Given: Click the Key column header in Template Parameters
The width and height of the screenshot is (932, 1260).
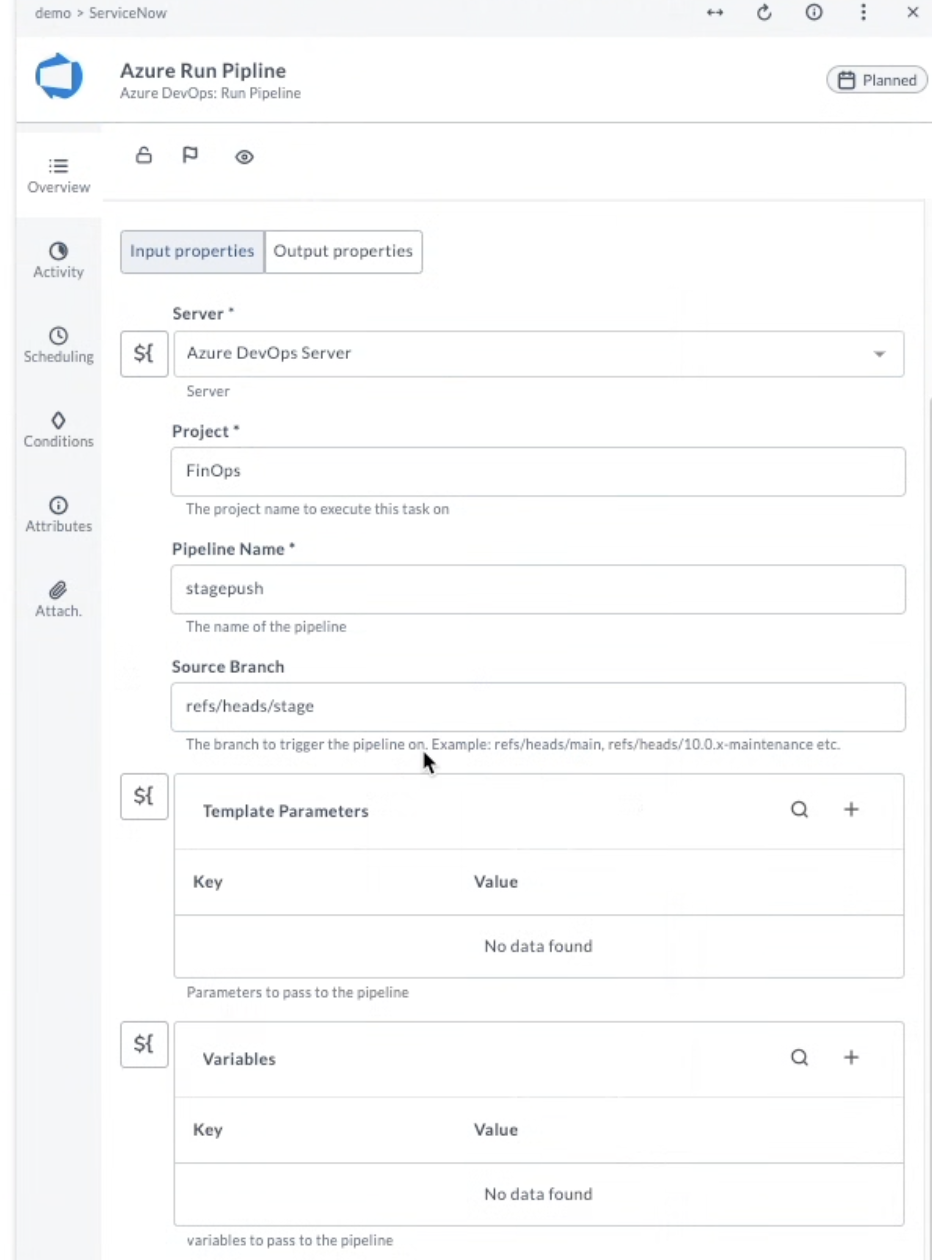Looking at the screenshot, I should coord(208,882).
